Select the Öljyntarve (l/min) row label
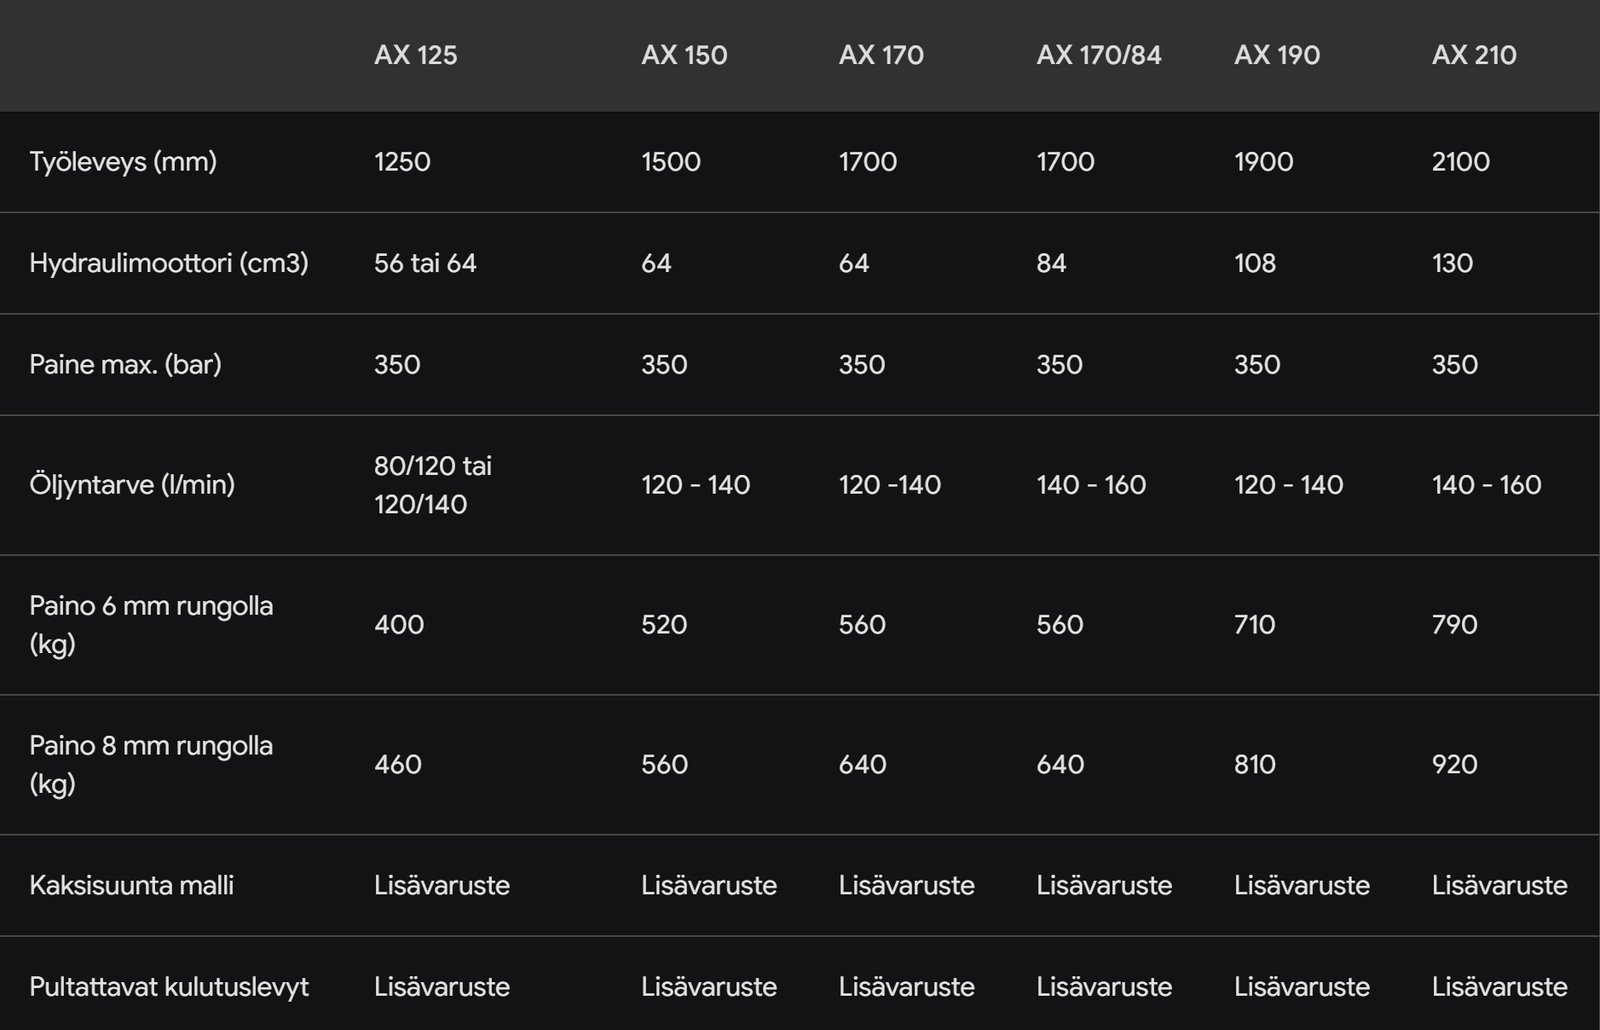Screen dimensions: 1600x1030 pyautogui.click(x=132, y=485)
